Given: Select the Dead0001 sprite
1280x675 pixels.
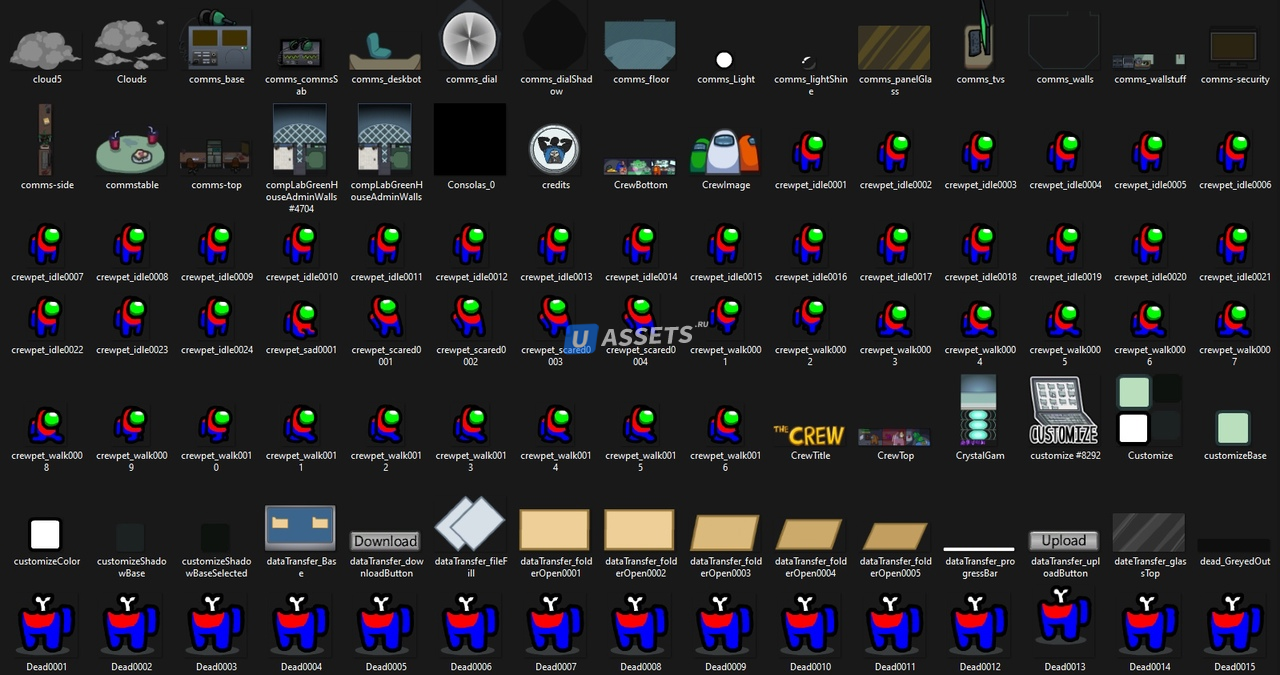Looking at the screenshot, I should [x=46, y=626].
